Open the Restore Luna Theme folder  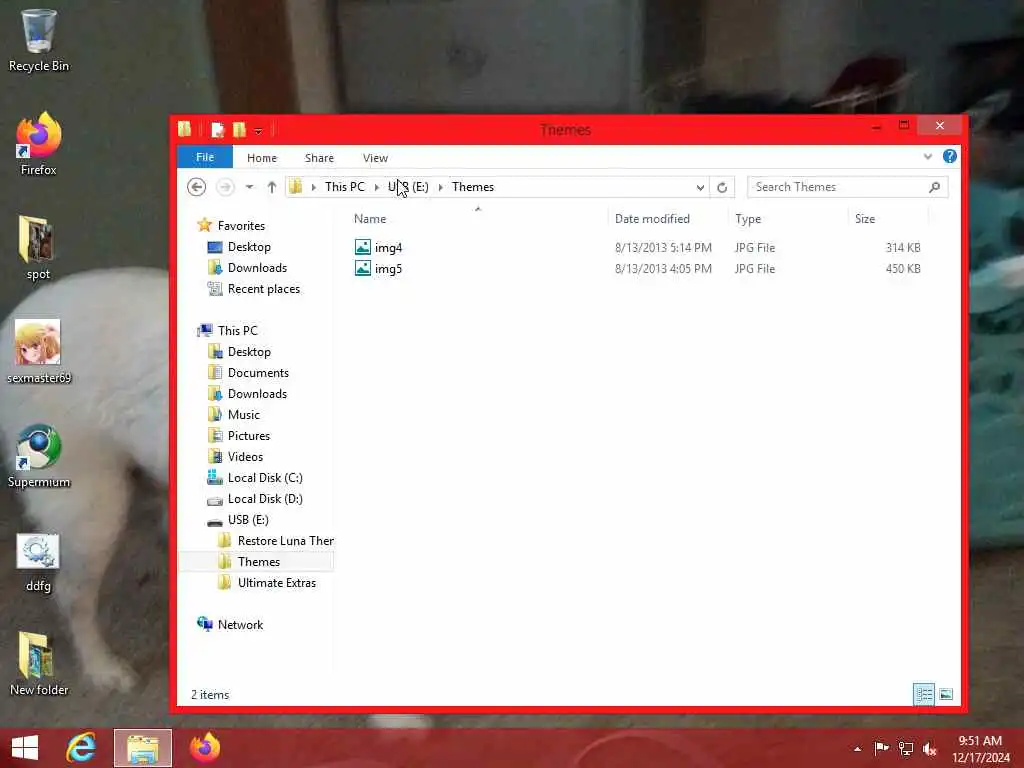coord(285,541)
